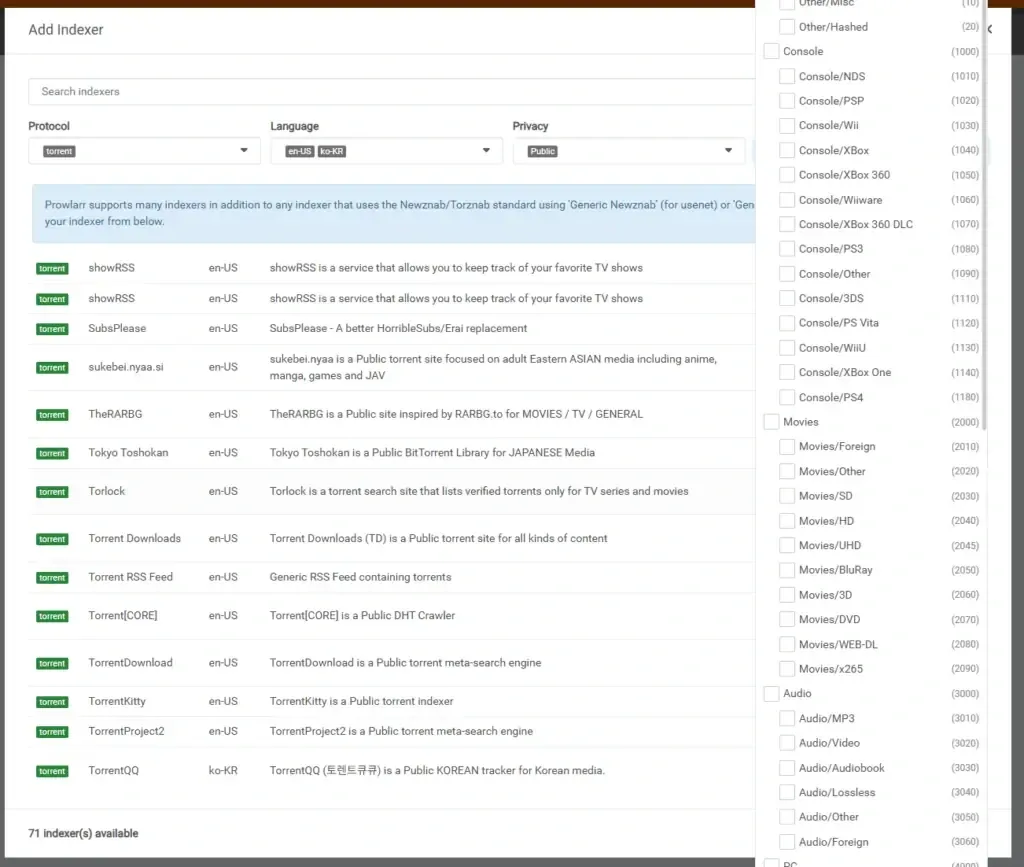
Task: Check the Audio/MP3 category
Action: (786, 718)
